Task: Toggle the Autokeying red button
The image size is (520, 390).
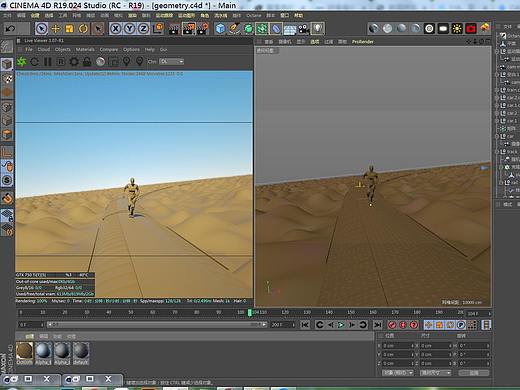Action: coord(403,325)
